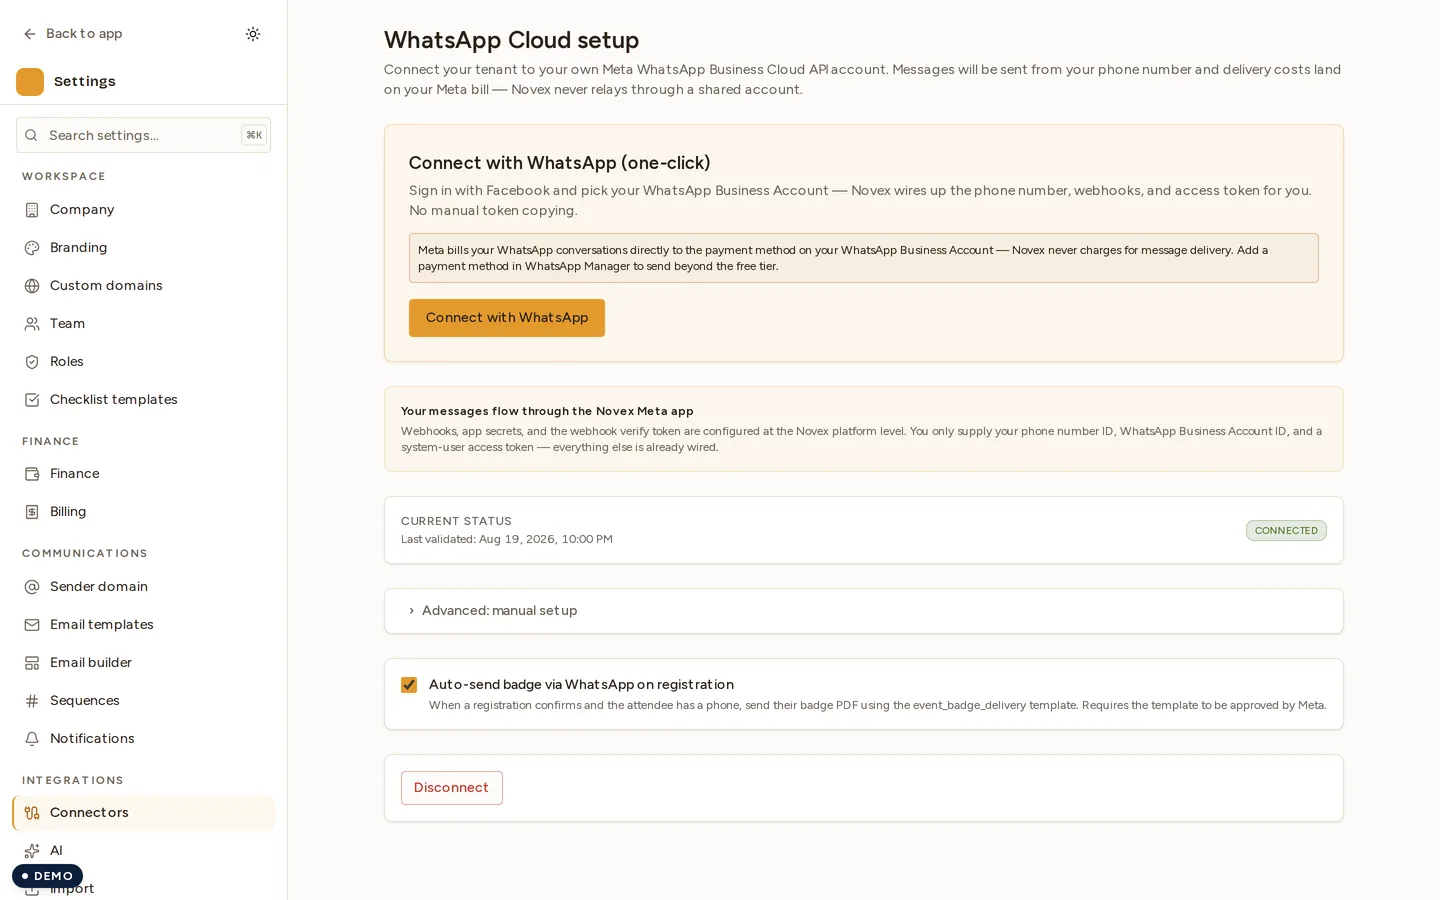The image size is (1440, 900).
Task: Click the Sender domain at-sign icon
Action: point(32,587)
